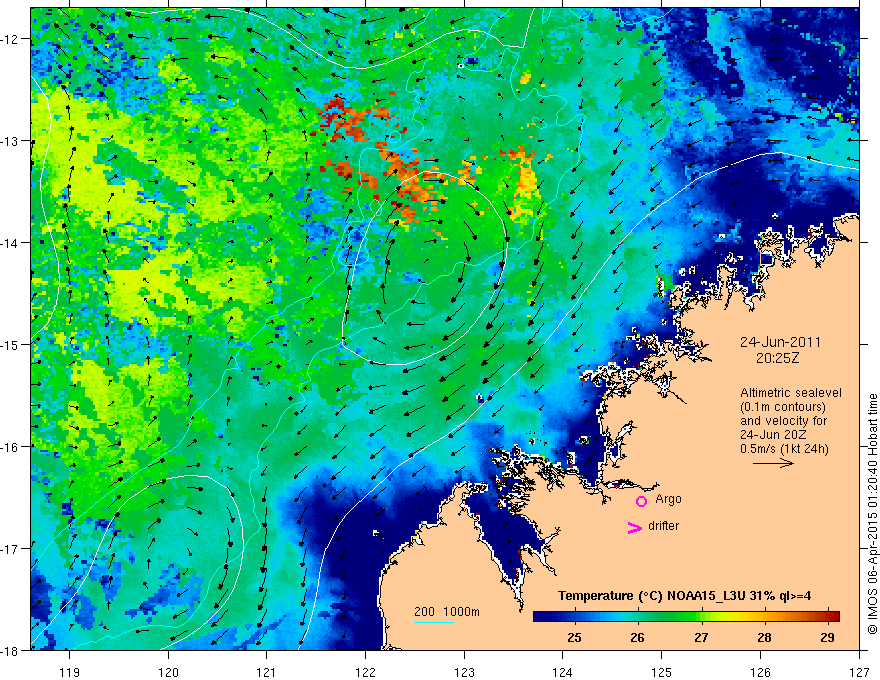Image resolution: width=880 pixels, height=680 pixels.
Task: Click longitude axis label 127
Action: click(859, 672)
